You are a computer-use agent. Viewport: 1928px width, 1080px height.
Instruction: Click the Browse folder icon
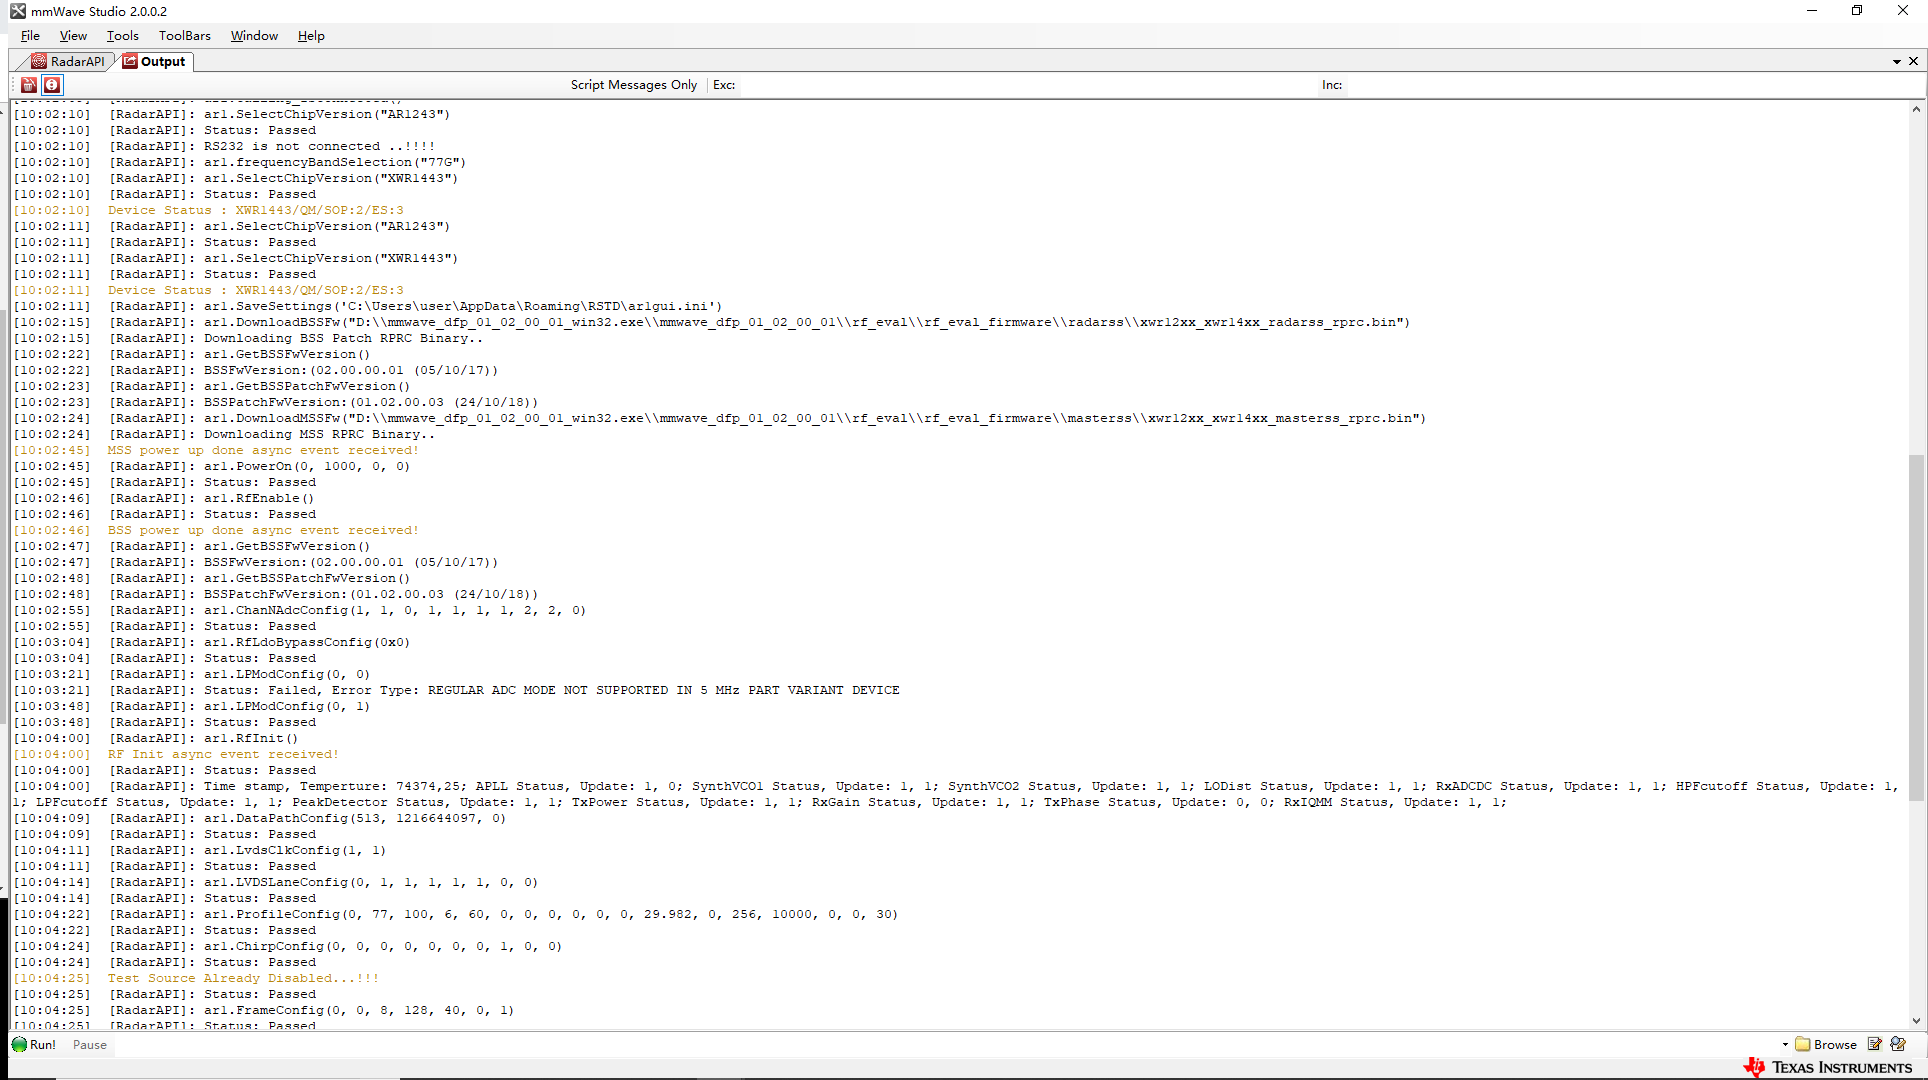[1803, 1044]
